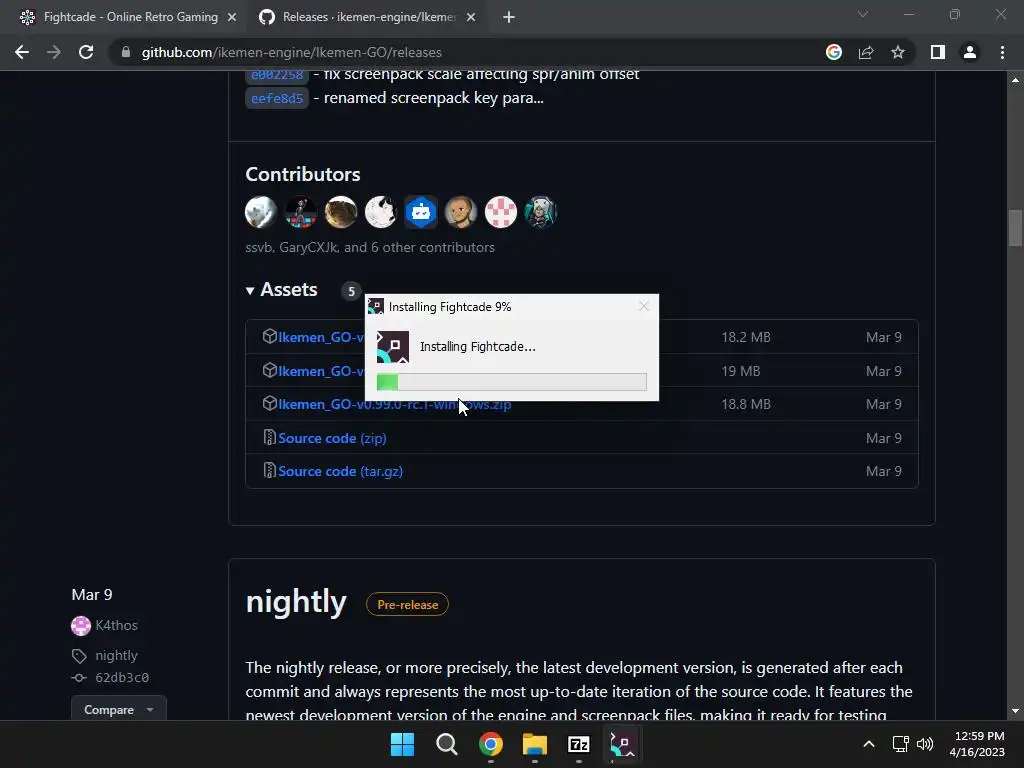Screen dimensions: 1024x768
Task: Open commit link e002258
Action: point(277,75)
